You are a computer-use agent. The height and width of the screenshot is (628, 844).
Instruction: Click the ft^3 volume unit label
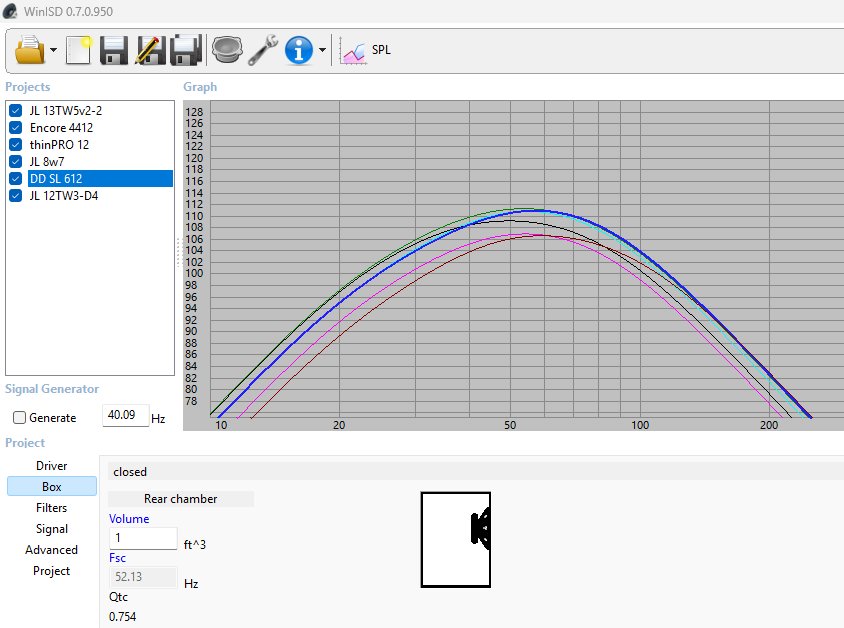point(195,545)
